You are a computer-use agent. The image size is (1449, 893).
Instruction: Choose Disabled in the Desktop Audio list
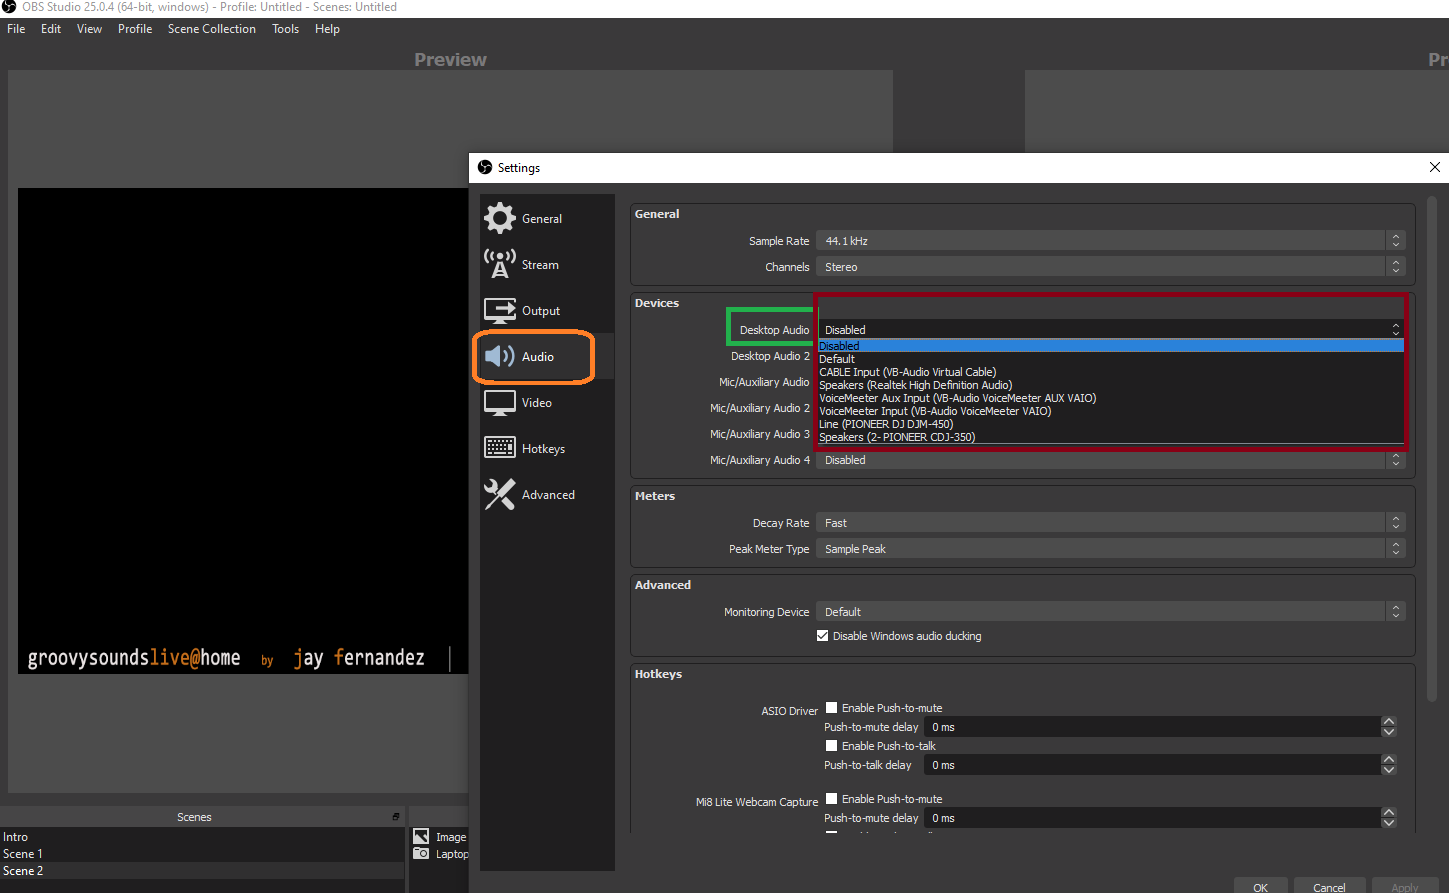[x=1110, y=346]
